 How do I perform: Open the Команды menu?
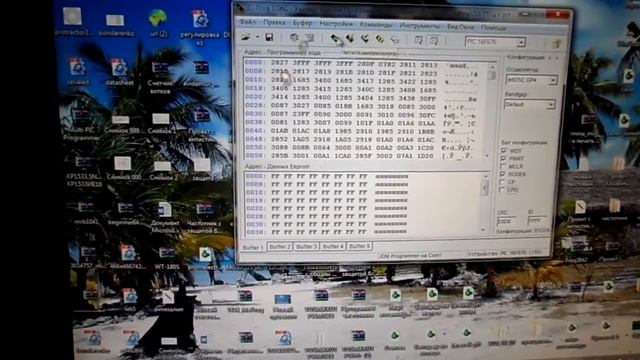coord(376,25)
